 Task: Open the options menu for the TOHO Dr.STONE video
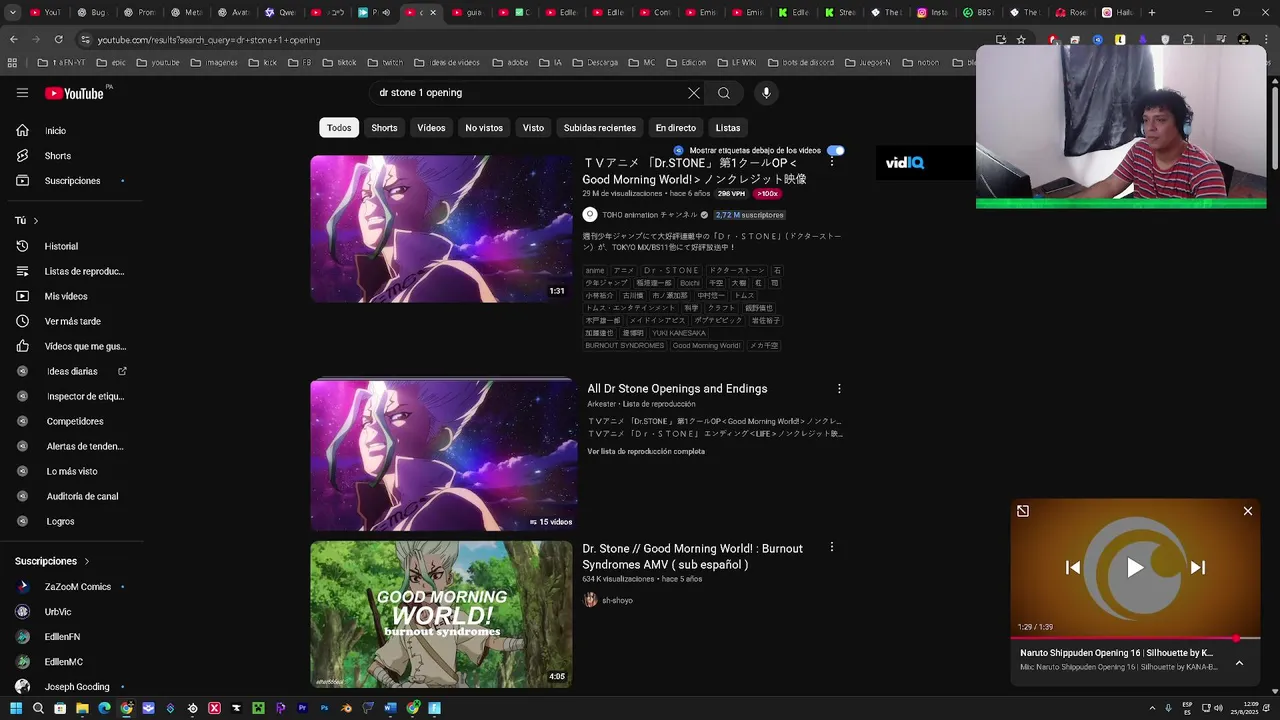(x=831, y=162)
